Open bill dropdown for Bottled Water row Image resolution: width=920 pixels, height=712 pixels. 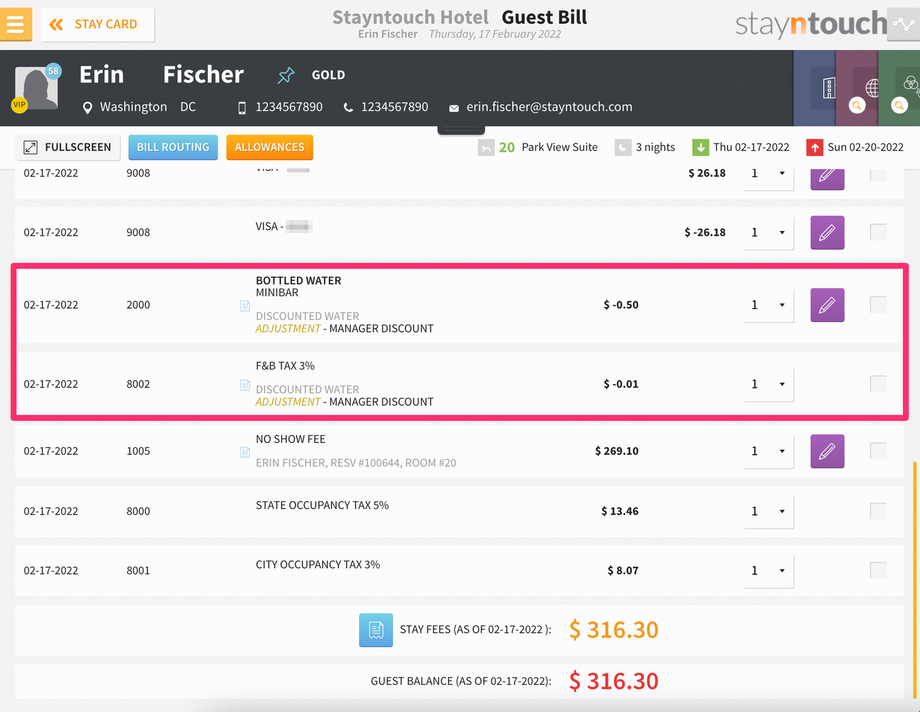click(x=769, y=305)
